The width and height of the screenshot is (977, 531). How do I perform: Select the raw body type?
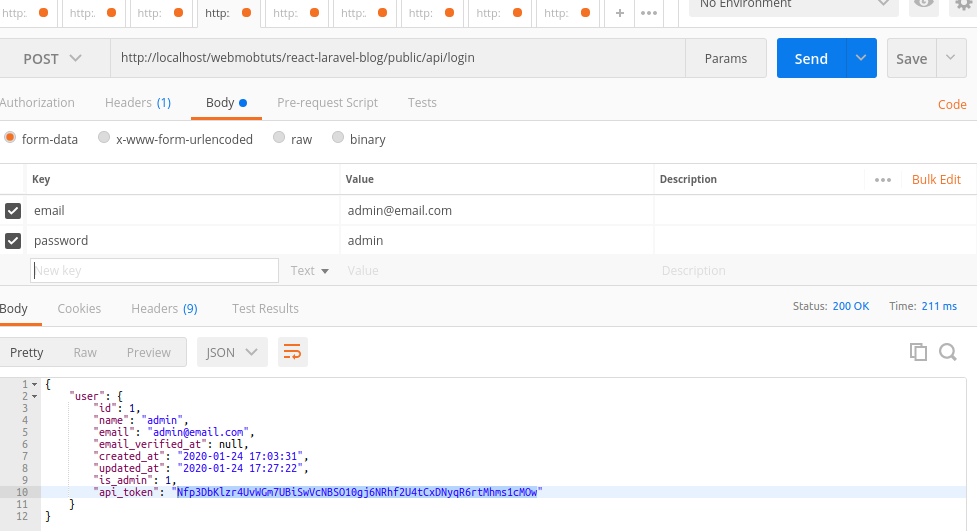pos(279,138)
